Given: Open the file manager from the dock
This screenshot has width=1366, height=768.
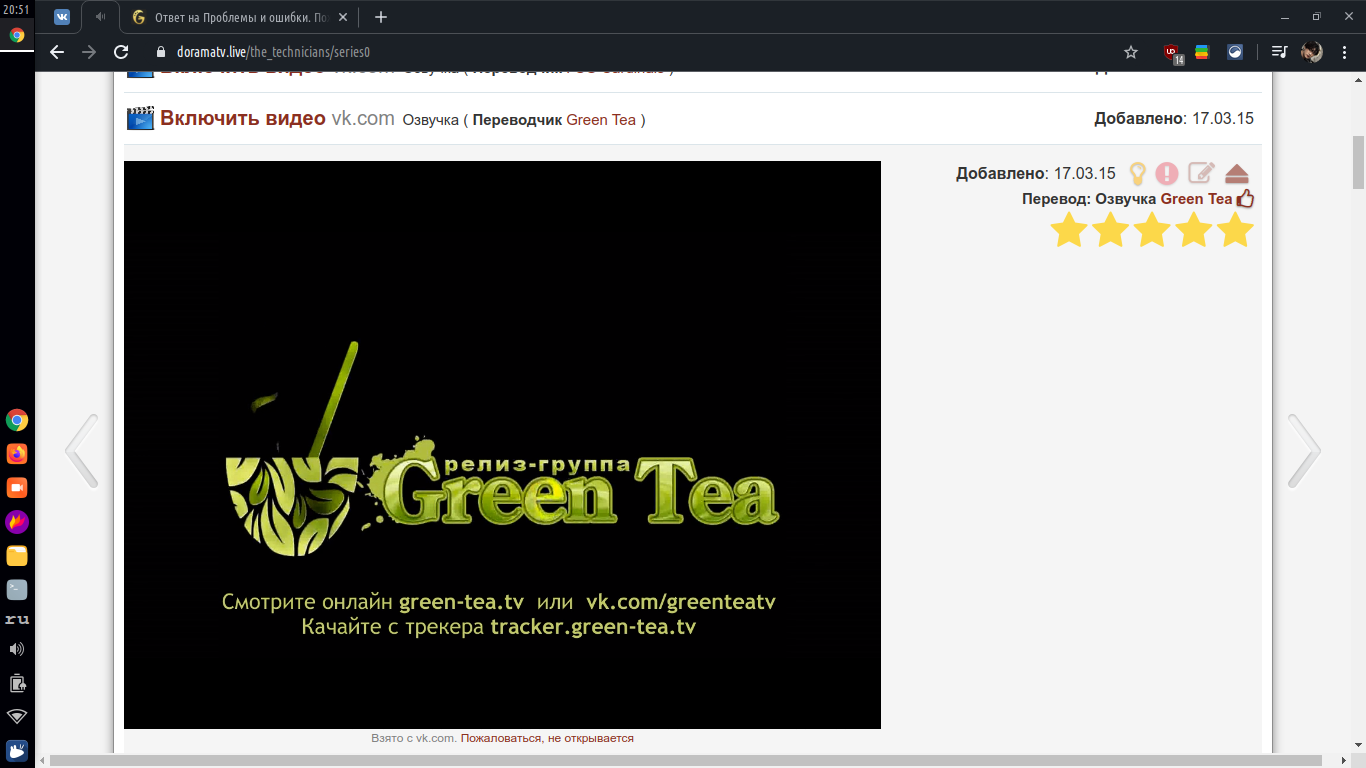Looking at the screenshot, I should pyautogui.click(x=17, y=556).
